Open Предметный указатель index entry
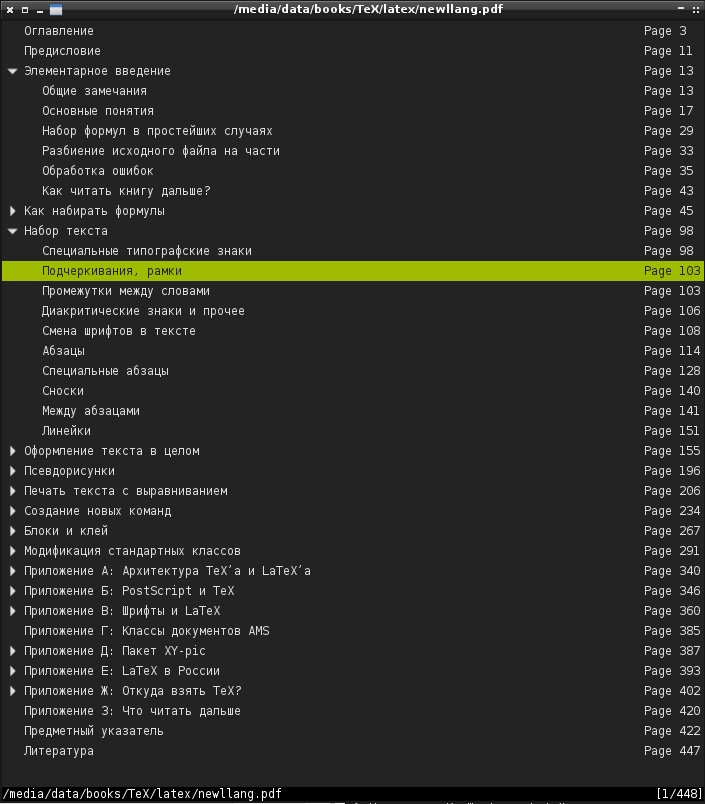Screen dimensions: 705x804 pyautogui.click(x=94, y=731)
